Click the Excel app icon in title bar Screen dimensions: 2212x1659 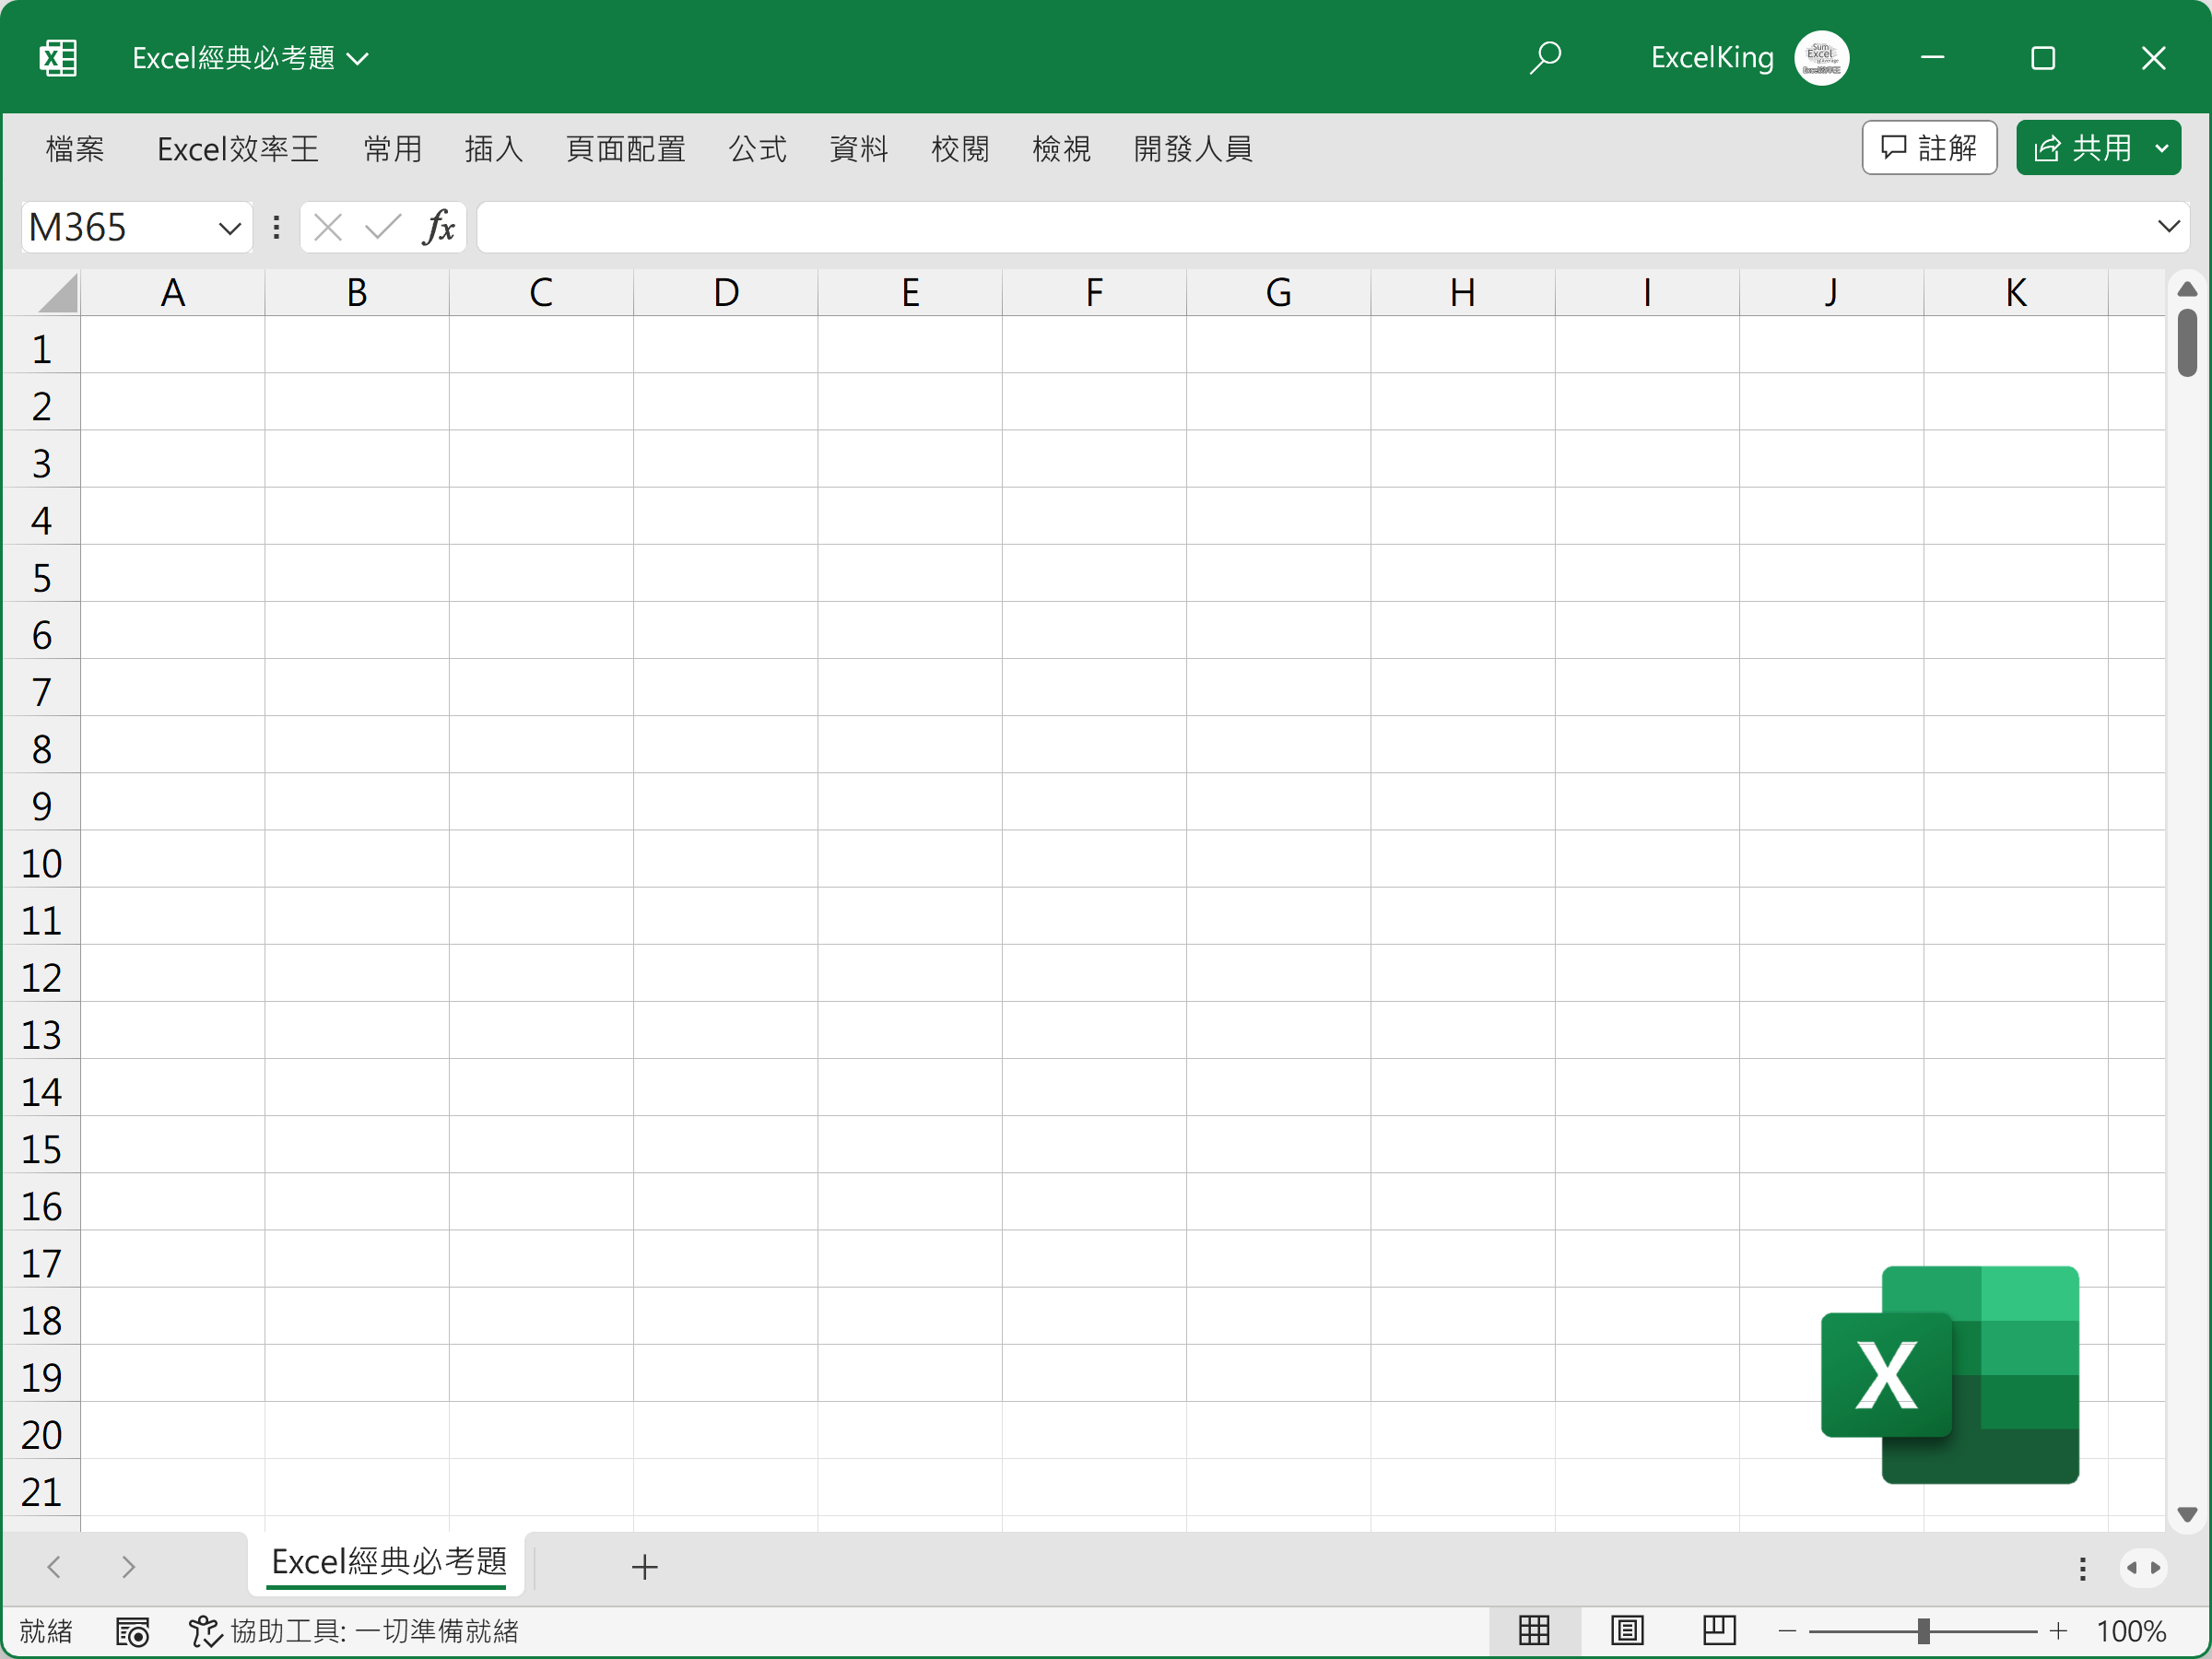coord(58,58)
